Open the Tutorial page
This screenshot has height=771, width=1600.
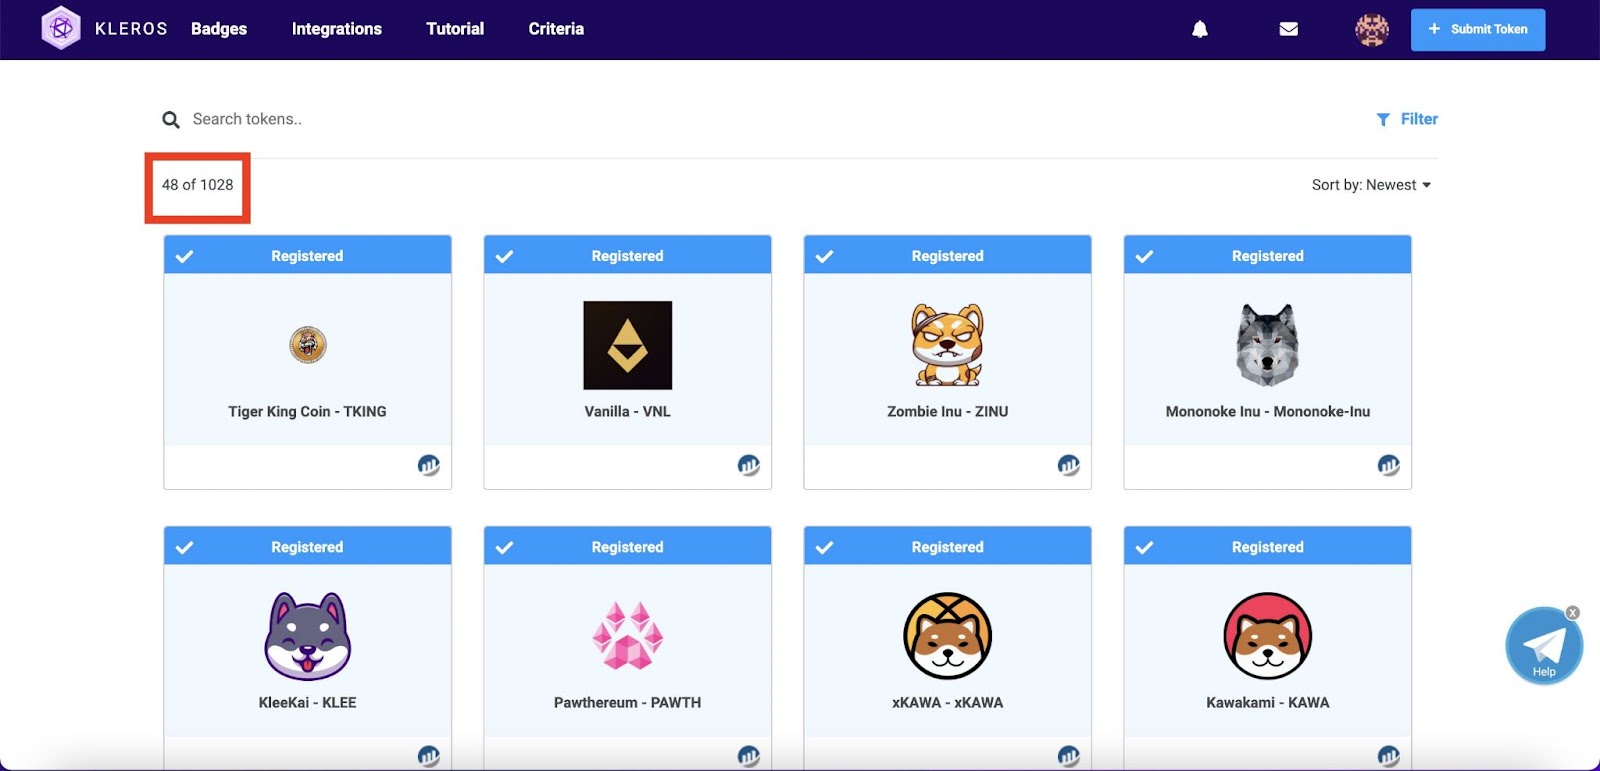click(x=455, y=29)
